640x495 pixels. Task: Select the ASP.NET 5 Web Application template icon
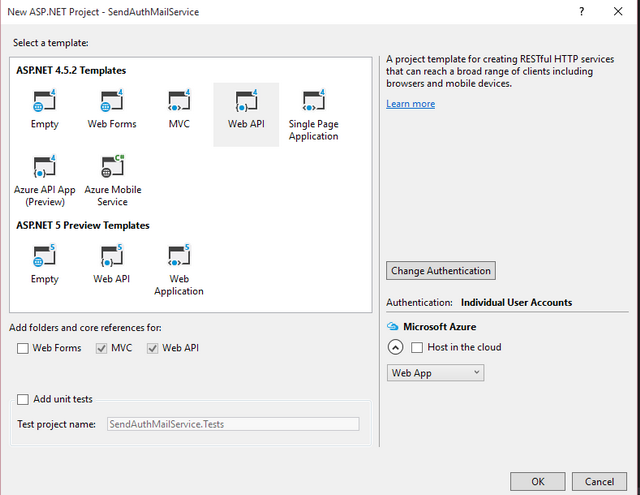(x=179, y=256)
